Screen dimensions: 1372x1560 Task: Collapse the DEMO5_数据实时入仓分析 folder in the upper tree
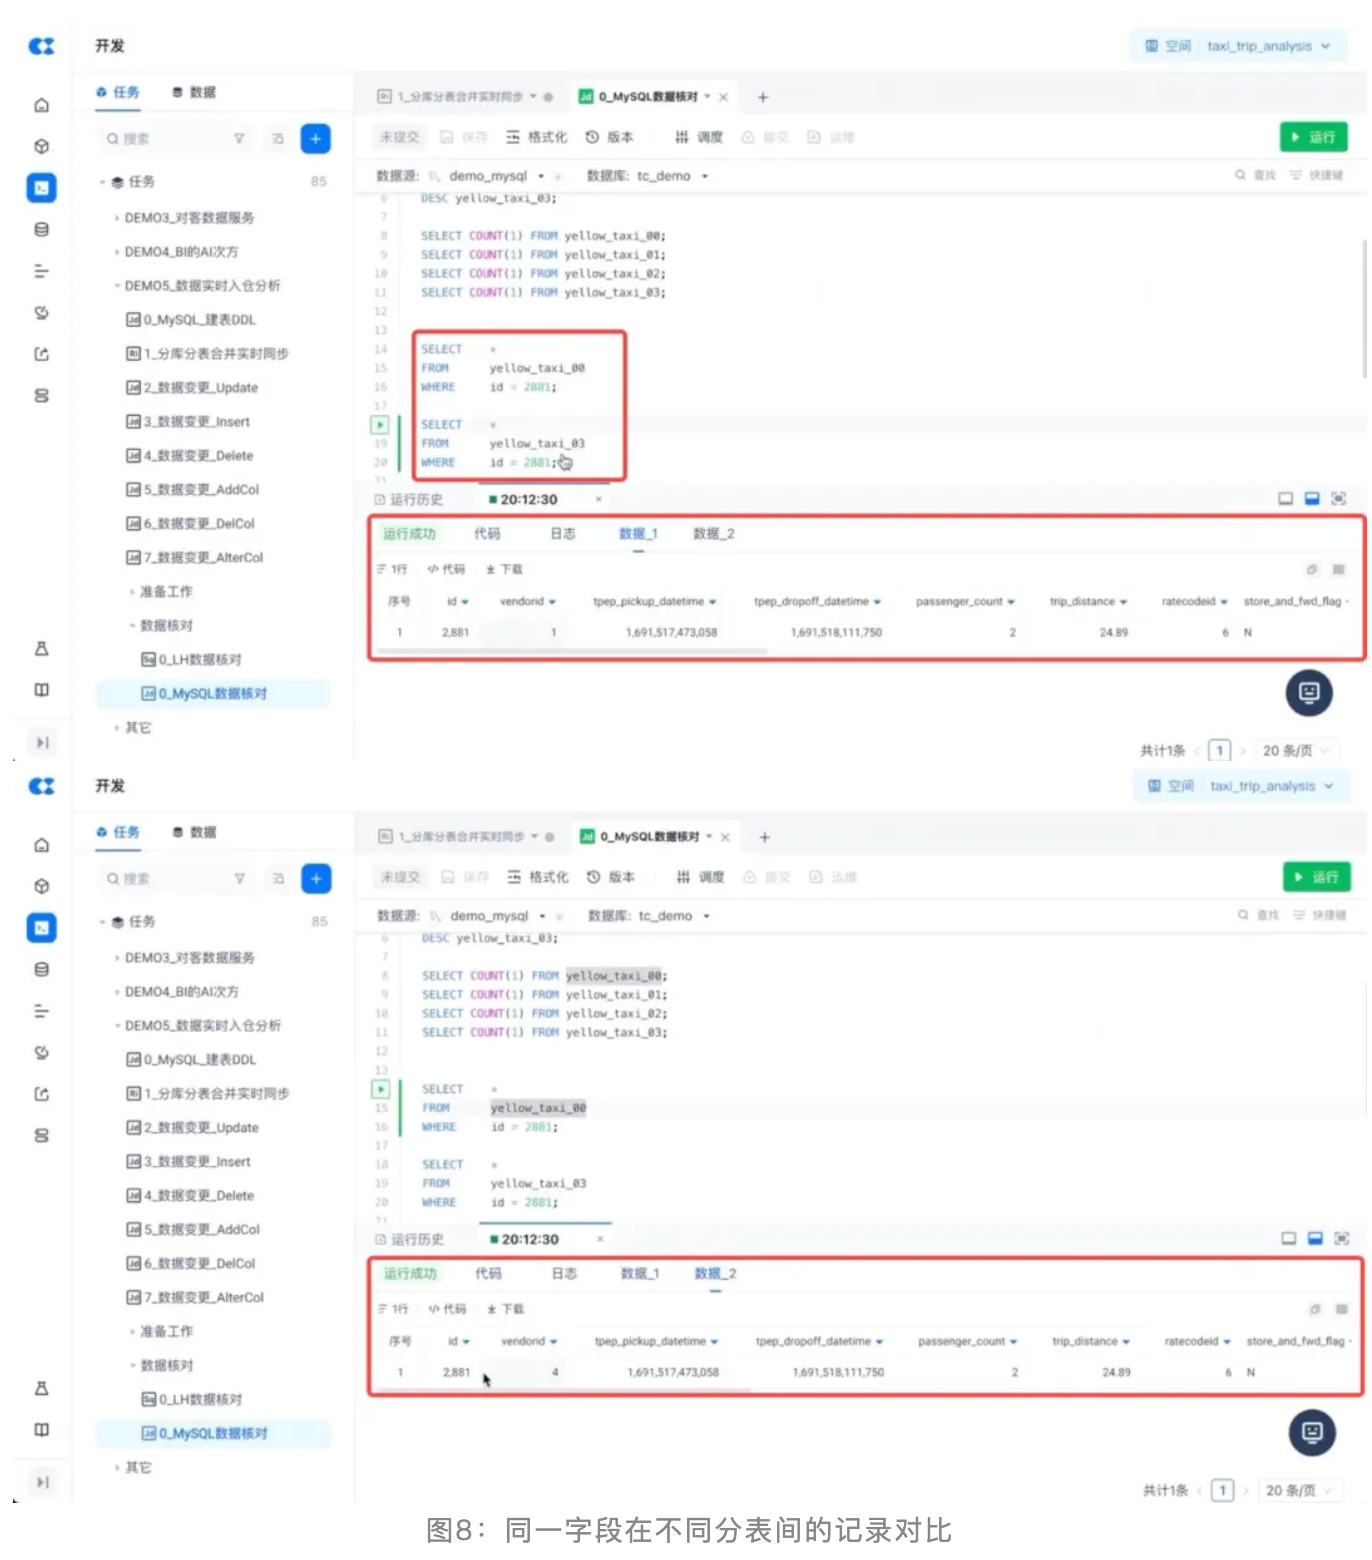click(117, 286)
